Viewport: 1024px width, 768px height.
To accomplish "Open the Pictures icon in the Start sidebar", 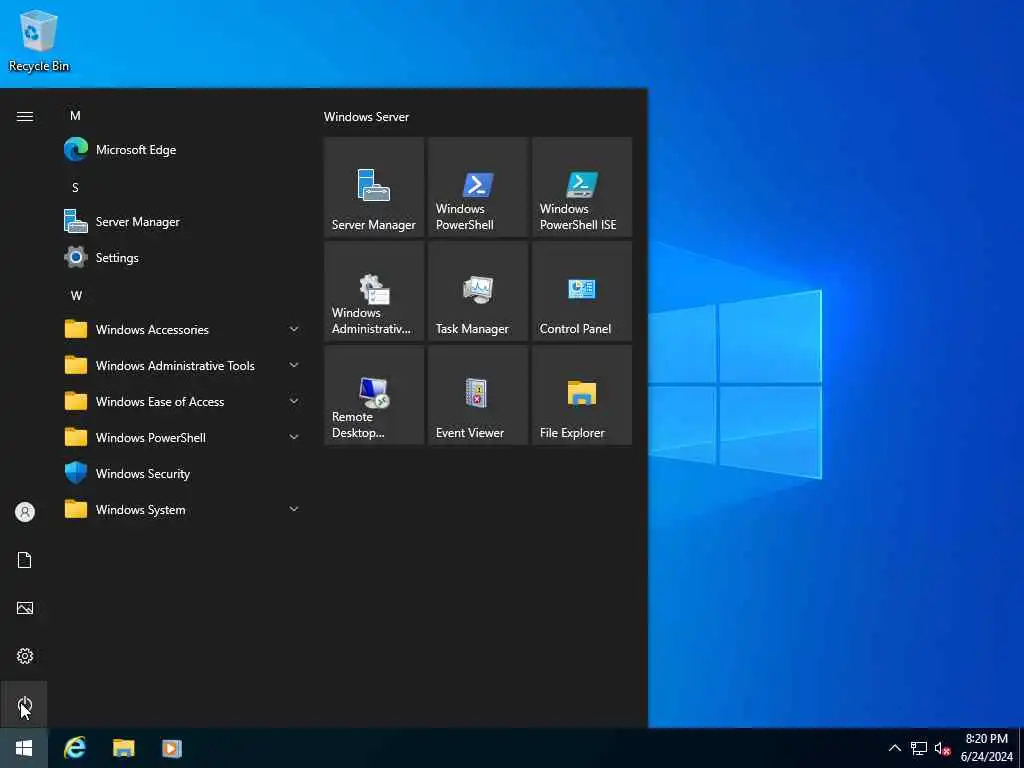I will click(x=25, y=608).
